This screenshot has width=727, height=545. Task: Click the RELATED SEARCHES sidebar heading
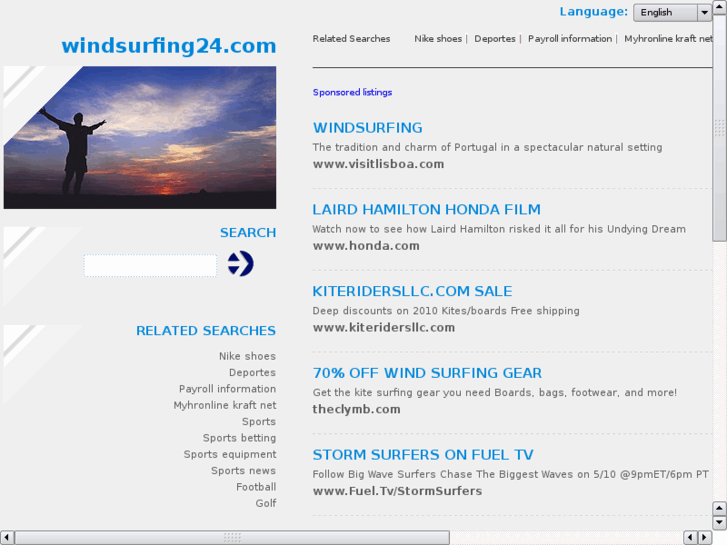(206, 331)
